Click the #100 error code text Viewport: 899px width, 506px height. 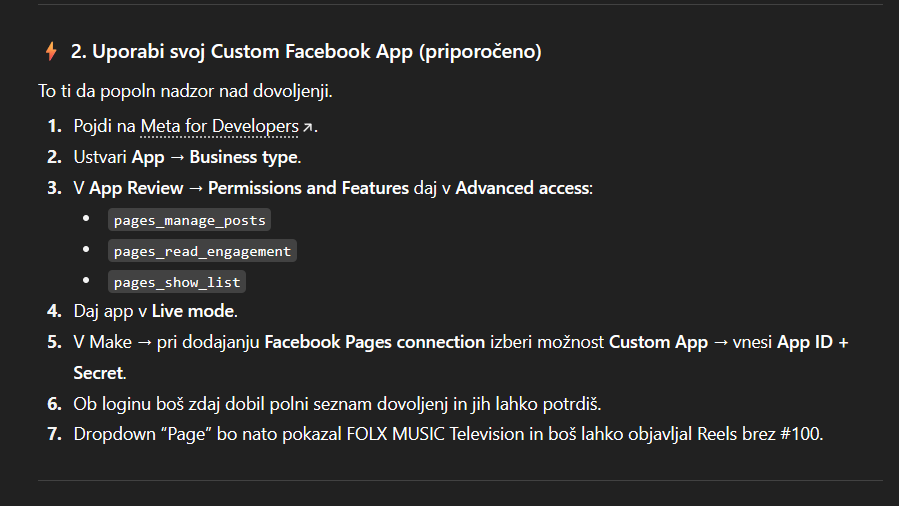(800, 434)
